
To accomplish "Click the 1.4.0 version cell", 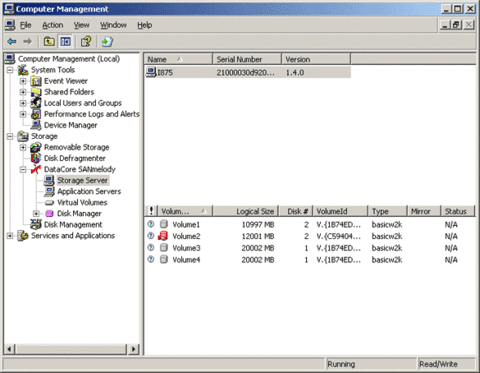I will (x=295, y=72).
